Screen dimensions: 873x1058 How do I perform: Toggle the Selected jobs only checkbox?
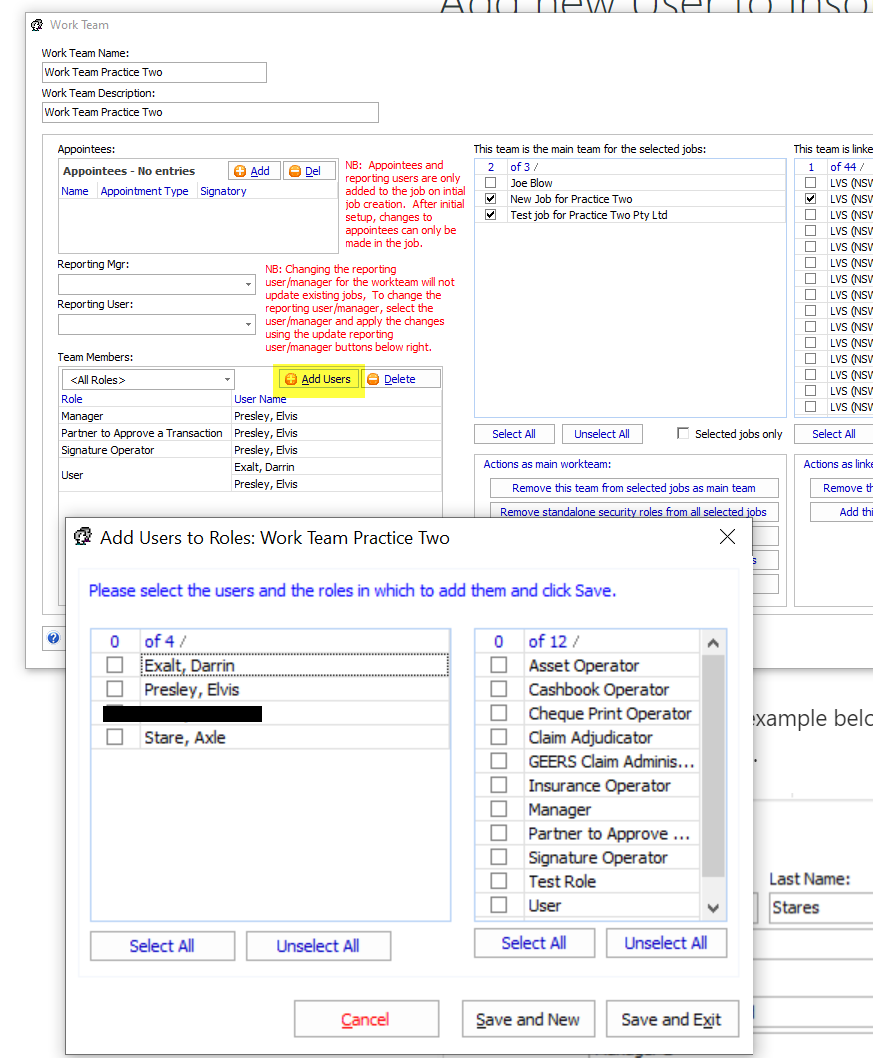click(683, 434)
